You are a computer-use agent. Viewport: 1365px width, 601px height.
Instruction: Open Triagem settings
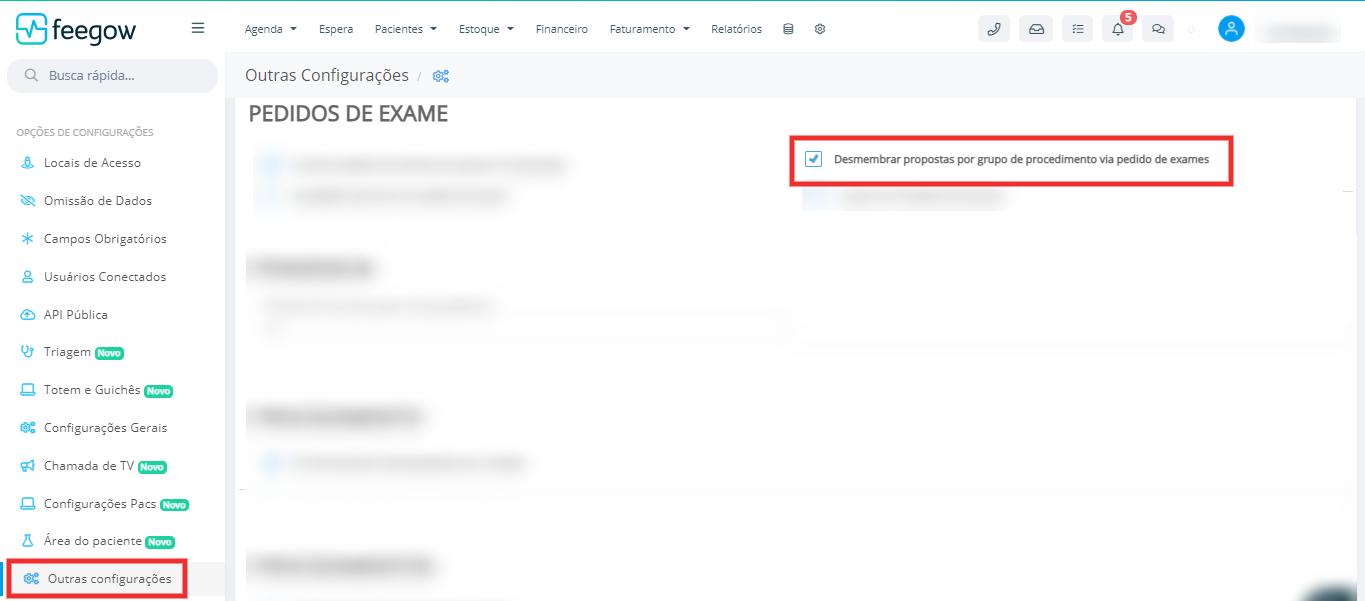[x=67, y=352]
